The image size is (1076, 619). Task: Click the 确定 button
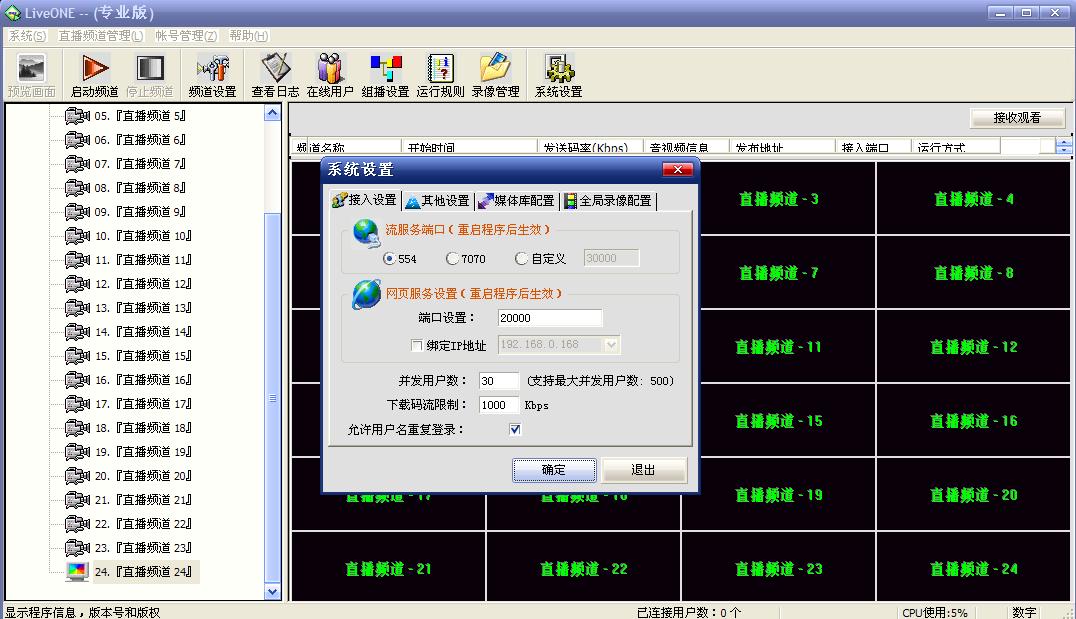point(554,469)
